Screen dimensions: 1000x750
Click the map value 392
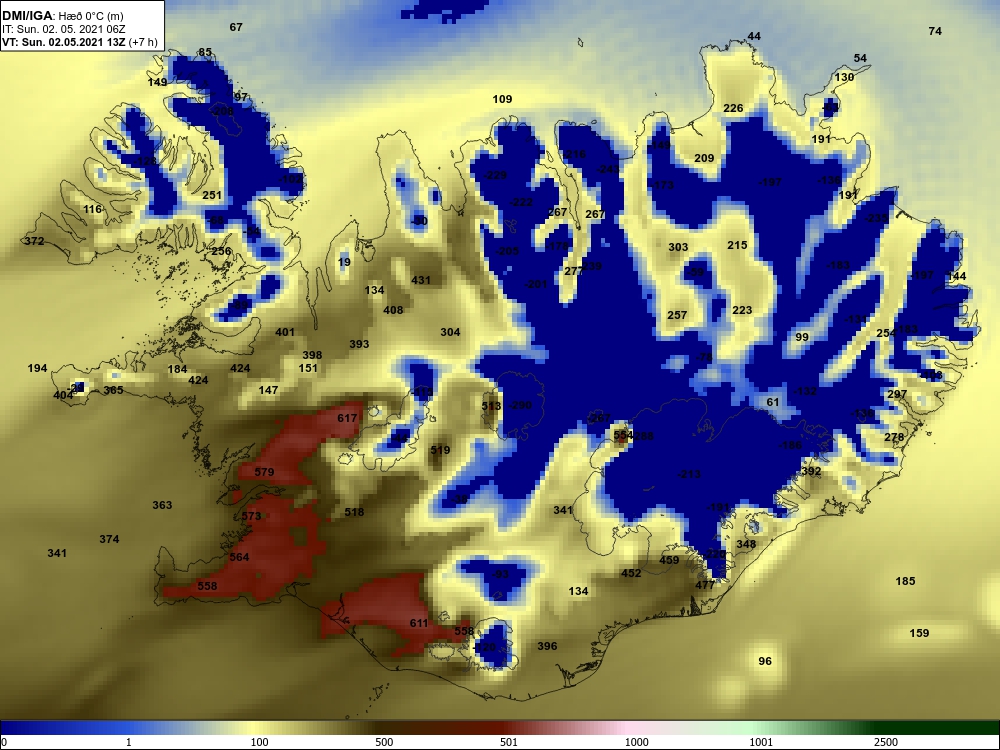[811, 471]
